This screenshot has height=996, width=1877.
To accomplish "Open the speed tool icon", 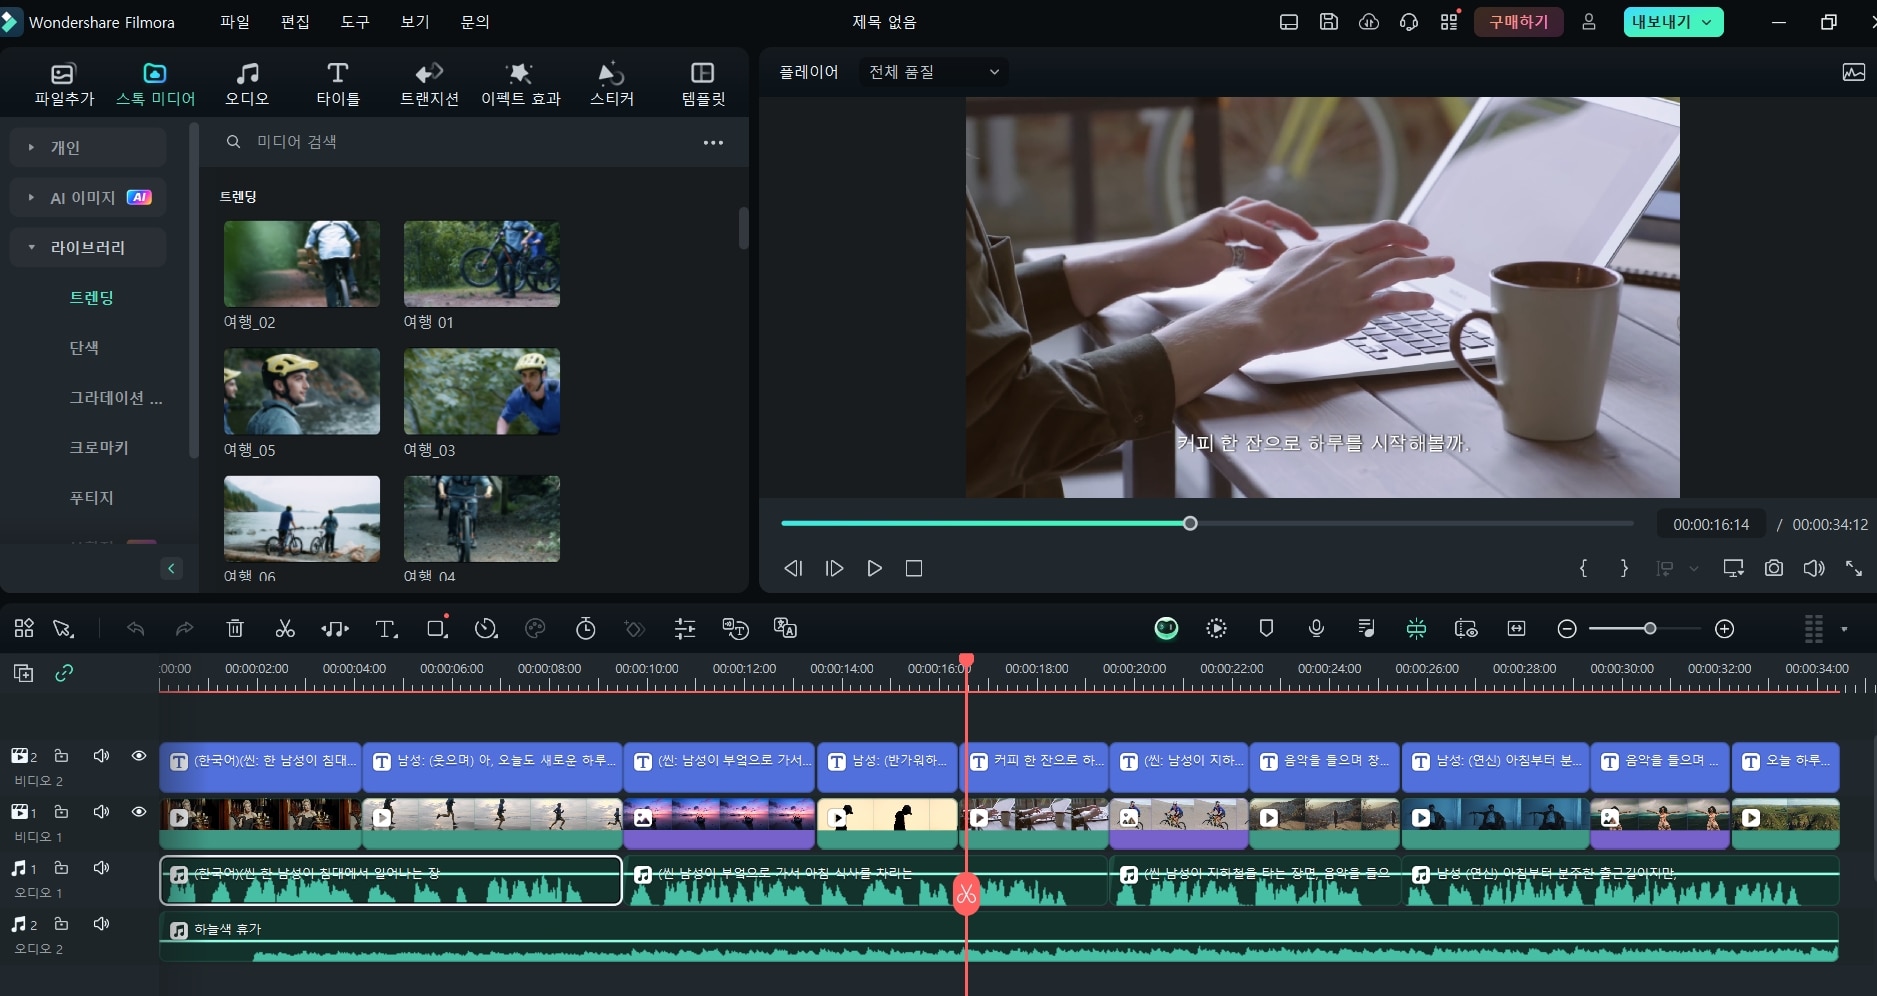I will (x=486, y=628).
